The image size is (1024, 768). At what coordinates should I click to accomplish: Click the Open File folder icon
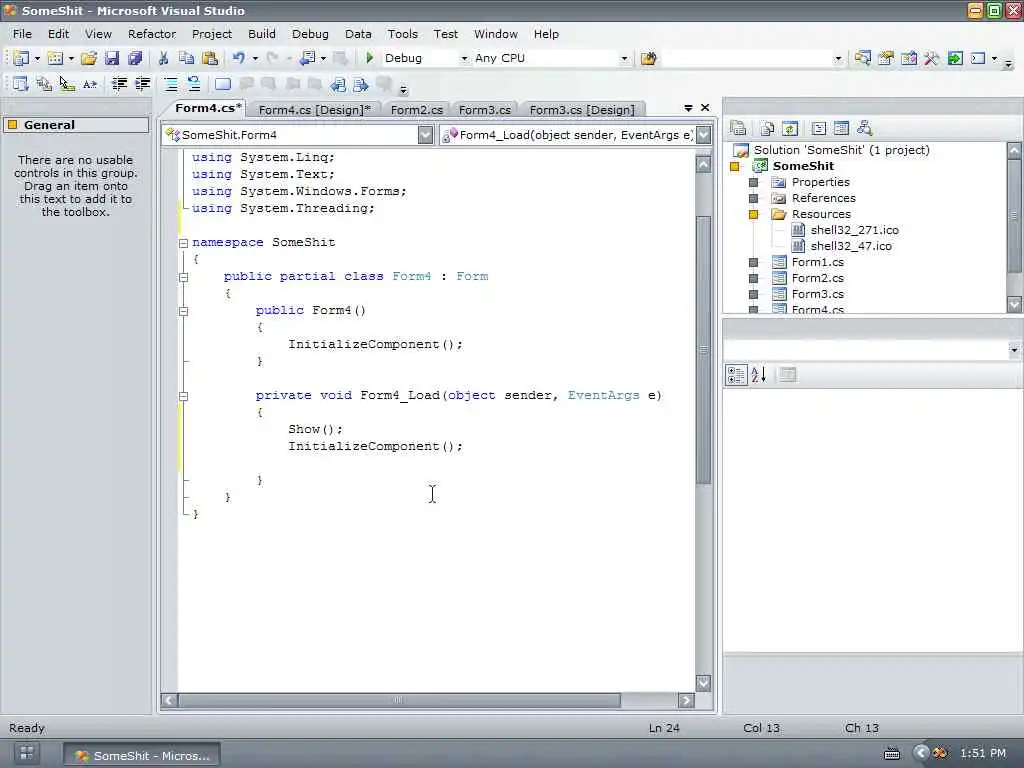[89, 58]
